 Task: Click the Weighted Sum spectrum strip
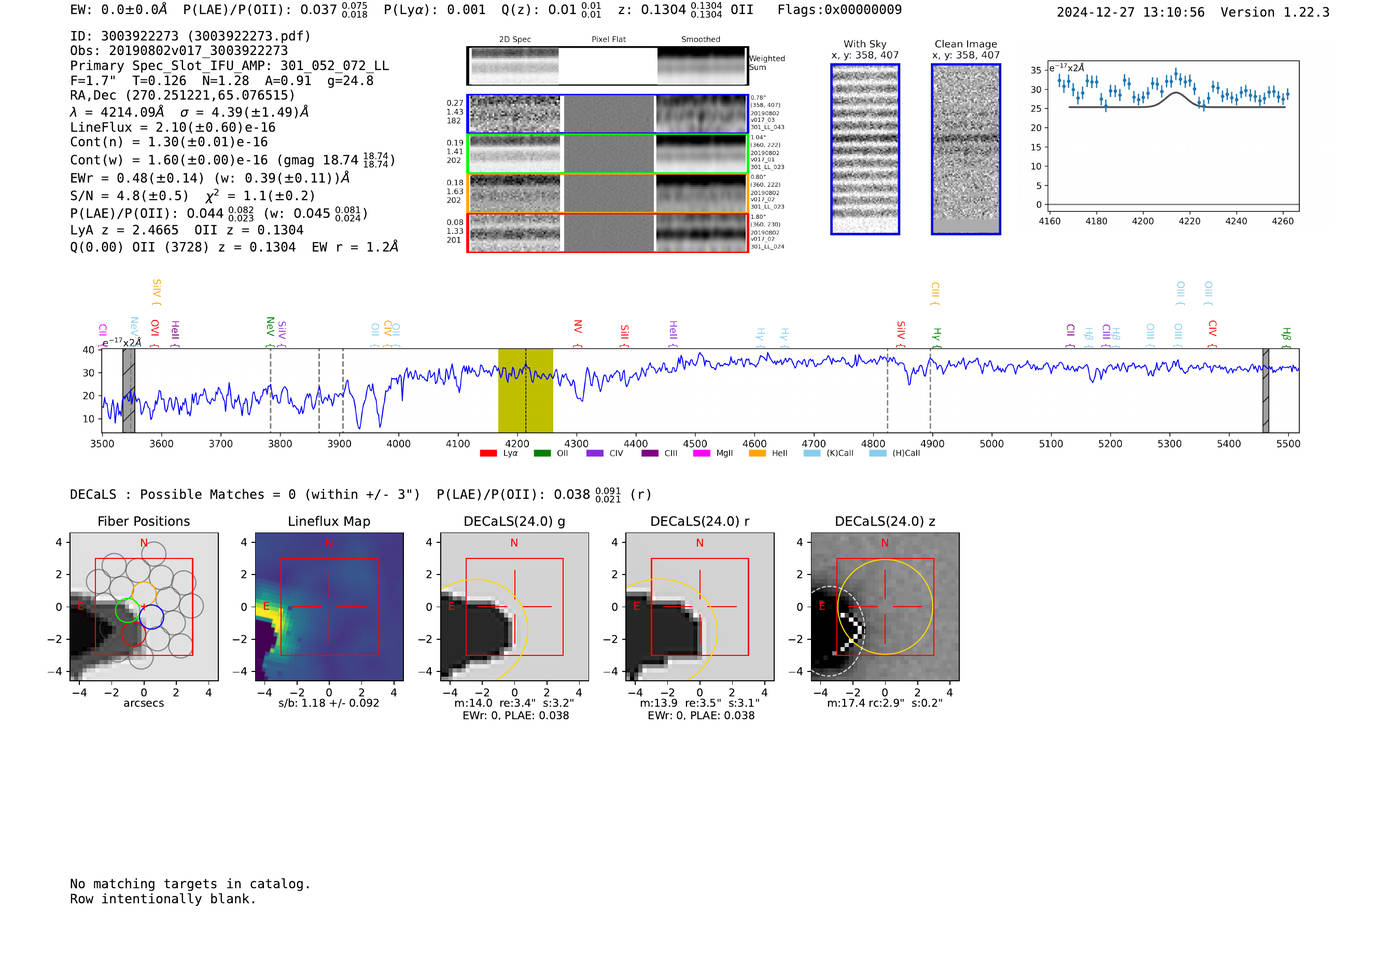607,66
